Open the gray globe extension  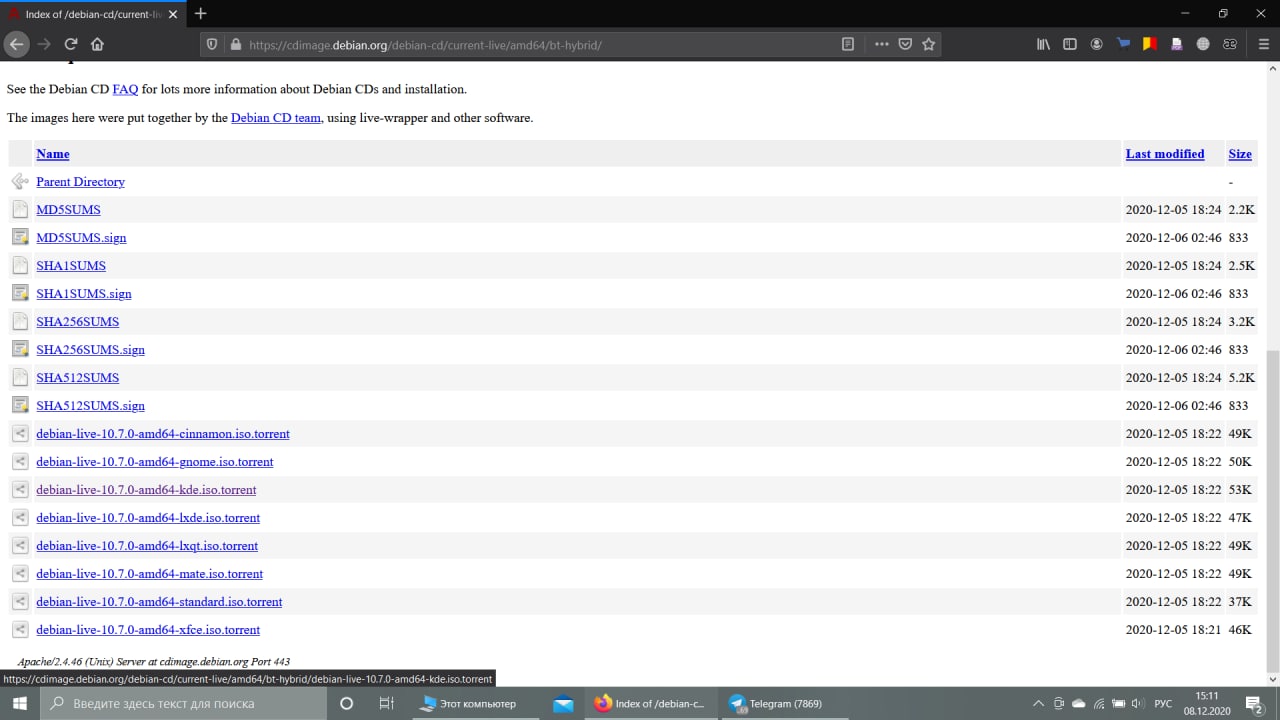(1203, 44)
